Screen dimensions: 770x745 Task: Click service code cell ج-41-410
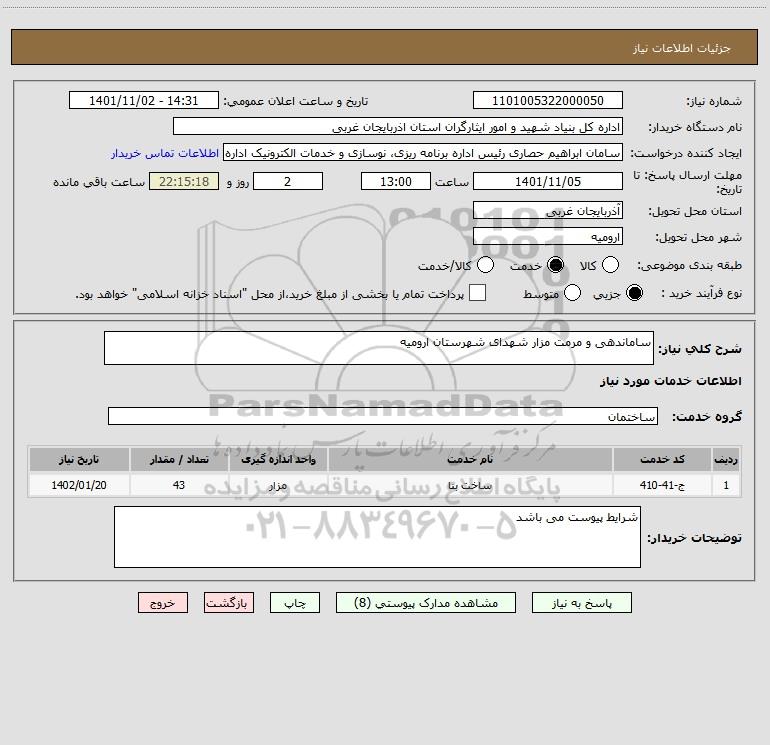point(662,485)
